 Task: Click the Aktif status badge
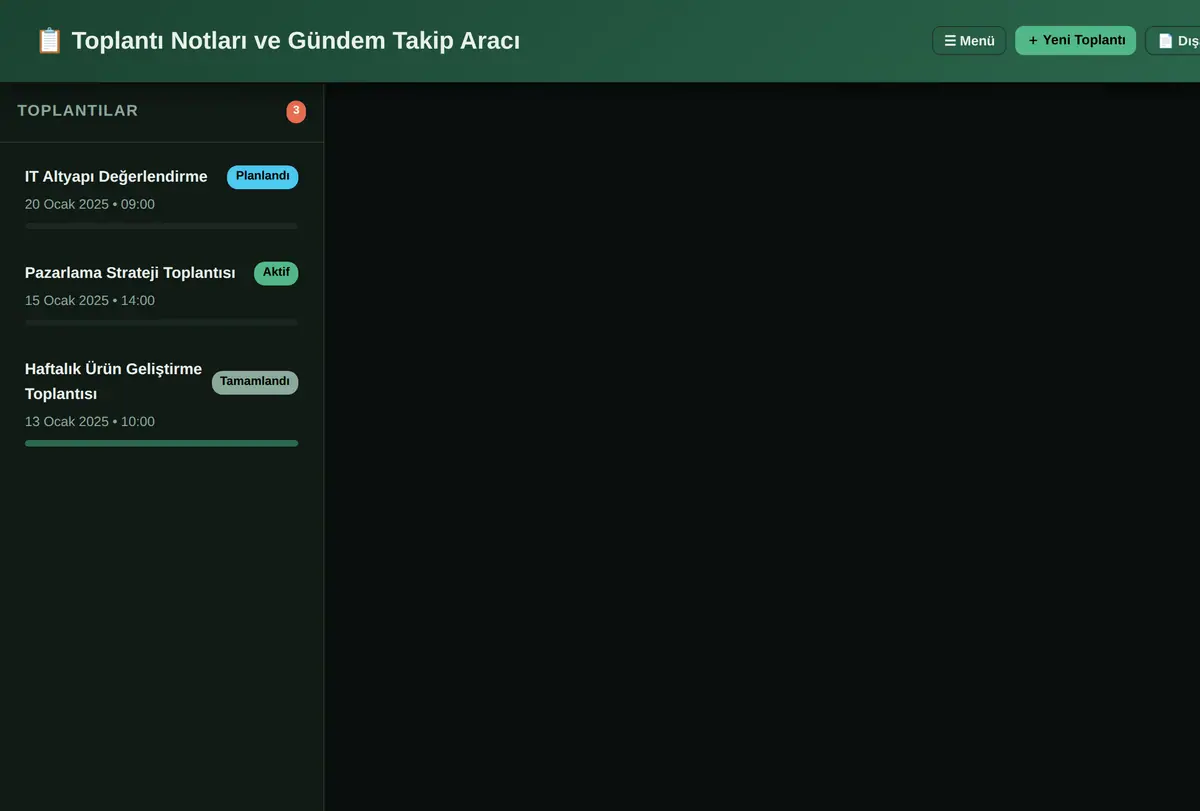(x=276, y=273)
